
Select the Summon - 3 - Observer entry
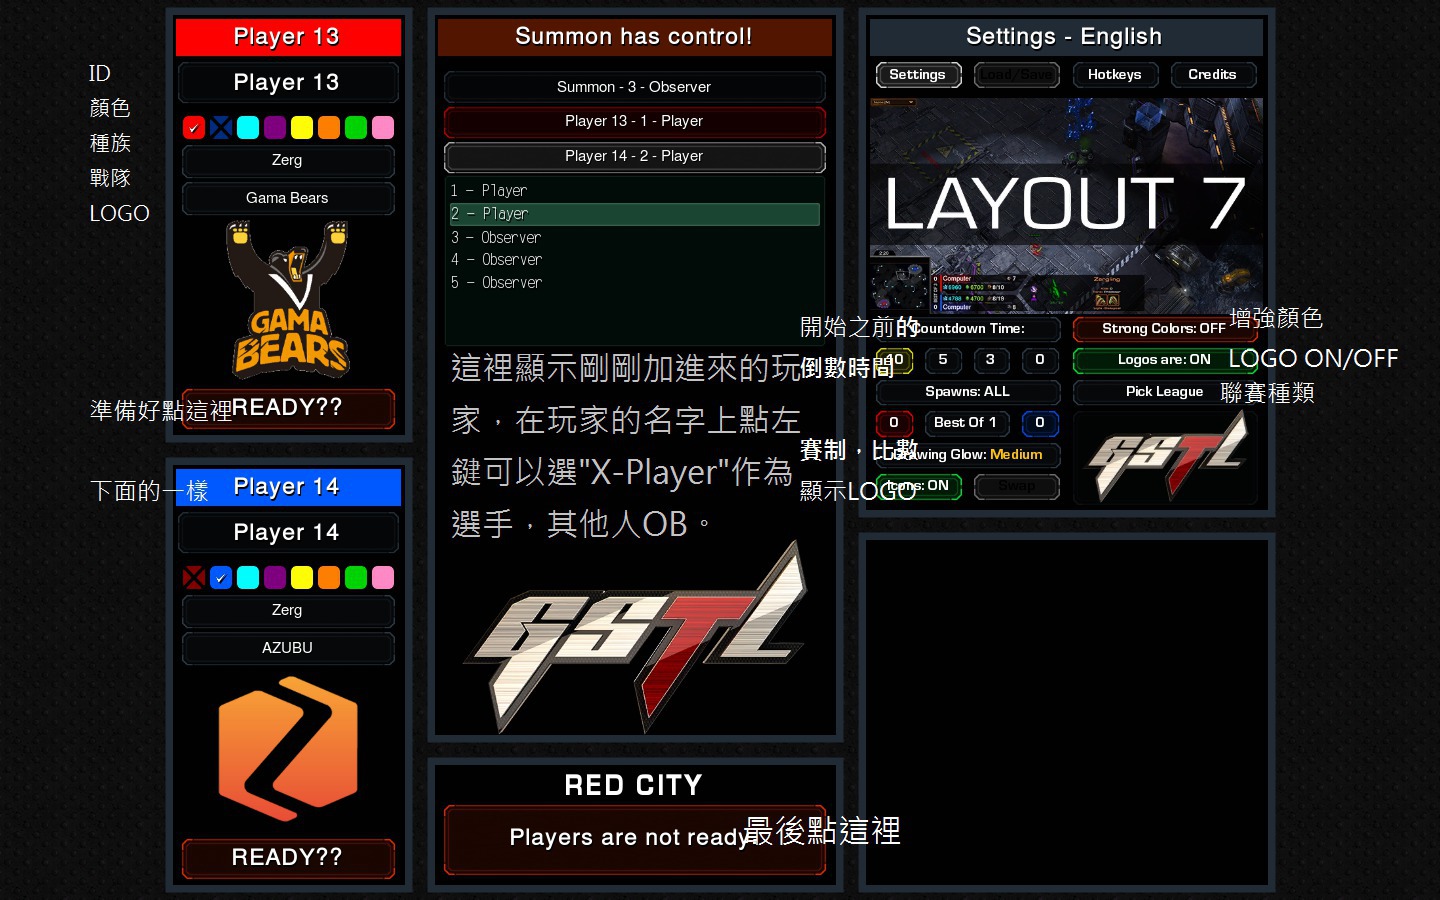[x=634, y=87]
